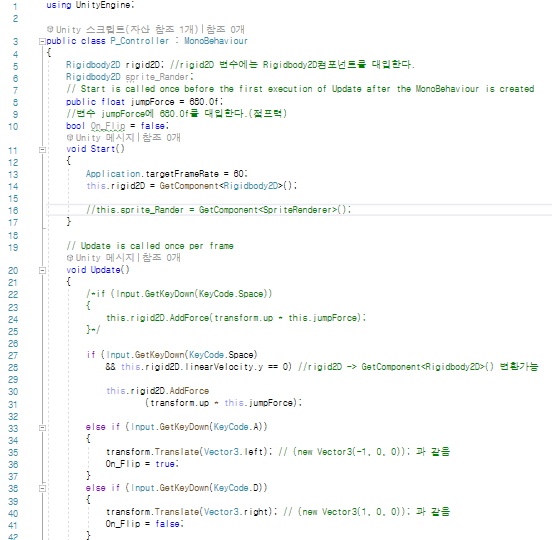Collapse the else if KeyCode.D block
Screen dimensions: 552x540
tap(42, 489)
